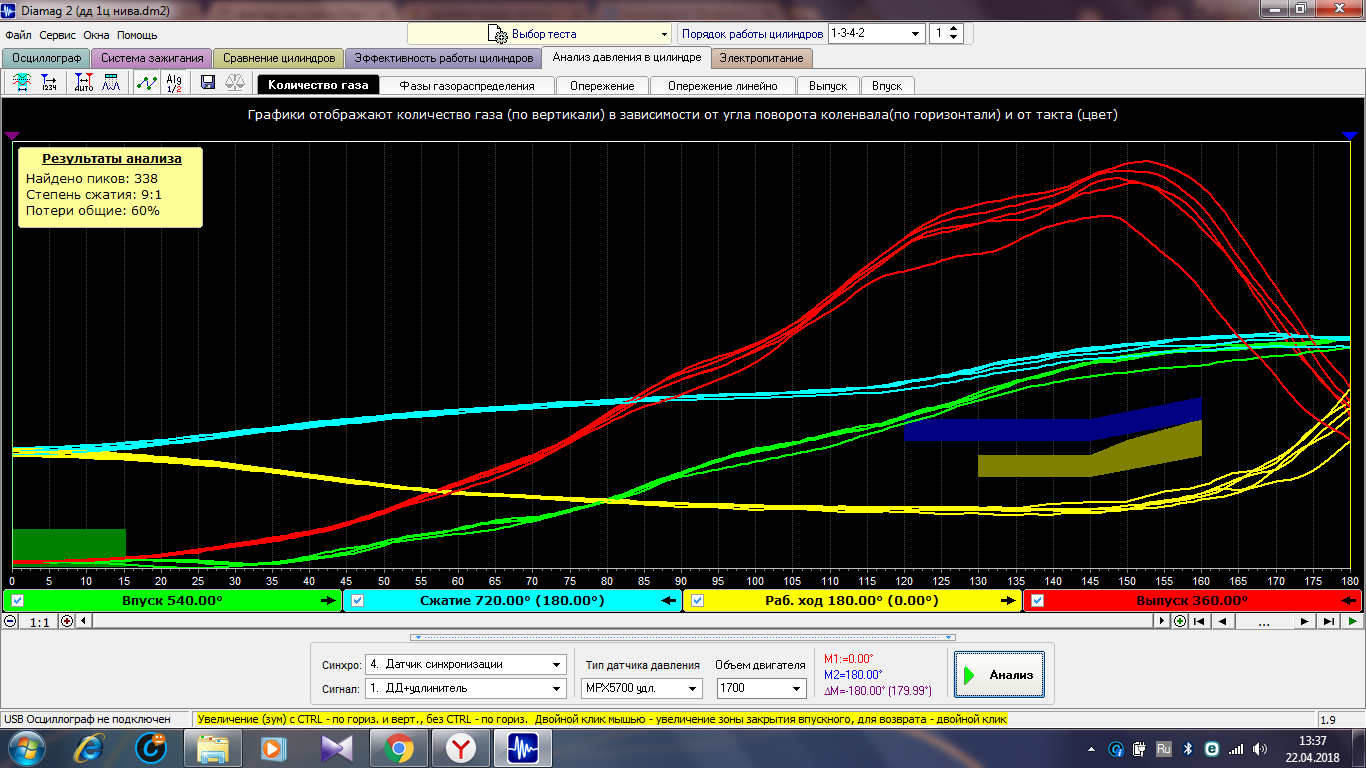
Task: Open the Помощь menu
Action: coord(137,35)
